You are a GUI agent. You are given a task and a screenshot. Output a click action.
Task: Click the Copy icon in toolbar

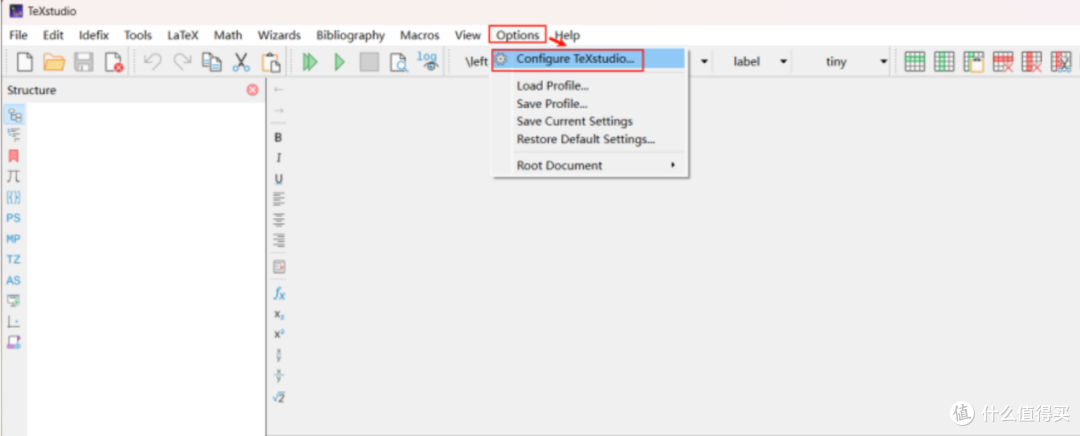[211, 62]
